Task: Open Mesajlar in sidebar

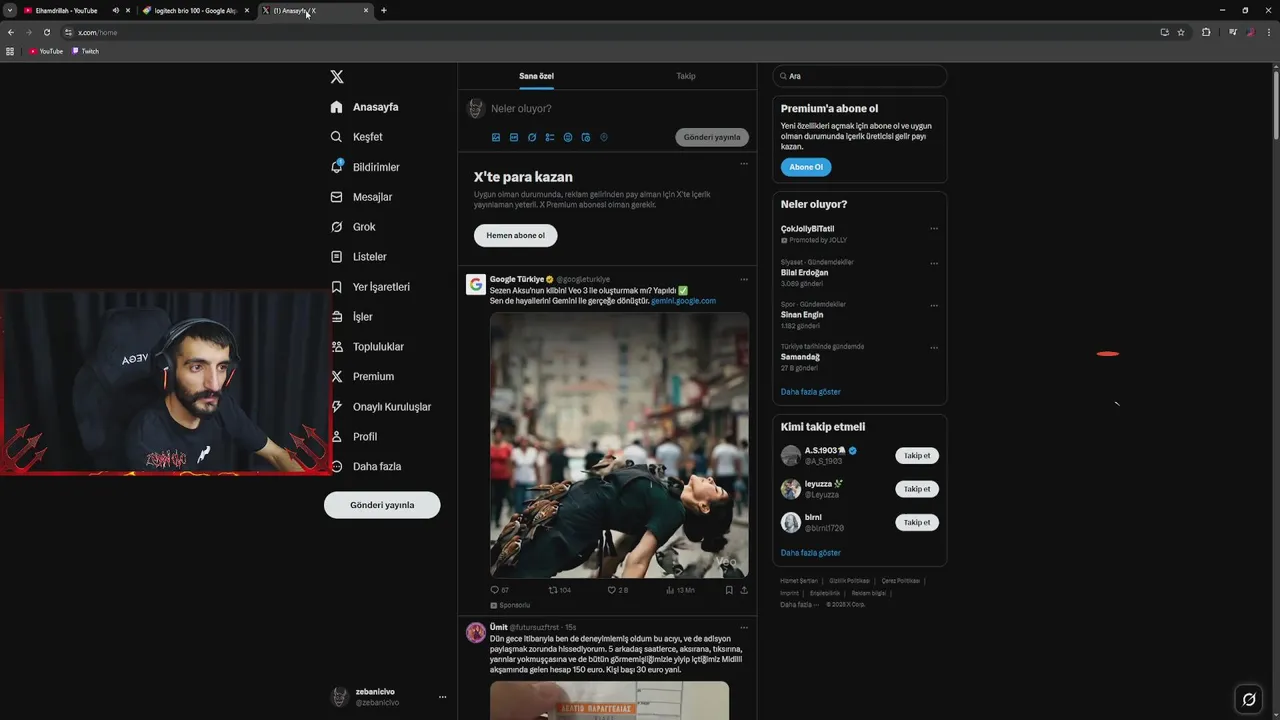Action: coord(361,197)
